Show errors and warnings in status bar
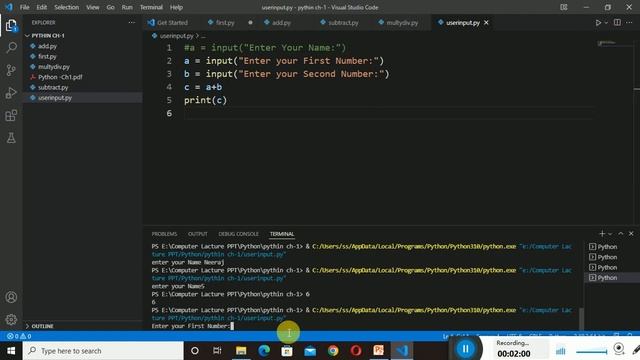This screenshot has height=360, width=640. tap(19, 336)
